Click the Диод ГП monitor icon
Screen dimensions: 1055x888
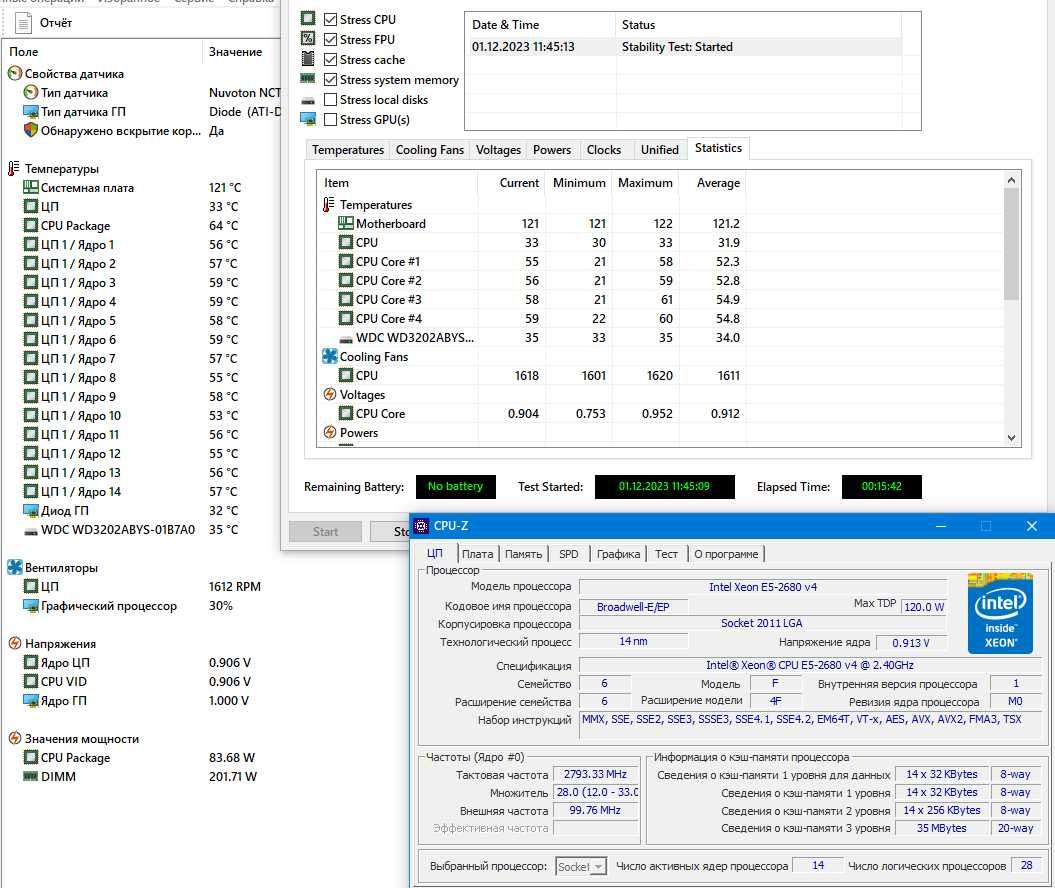pos(30,510)
